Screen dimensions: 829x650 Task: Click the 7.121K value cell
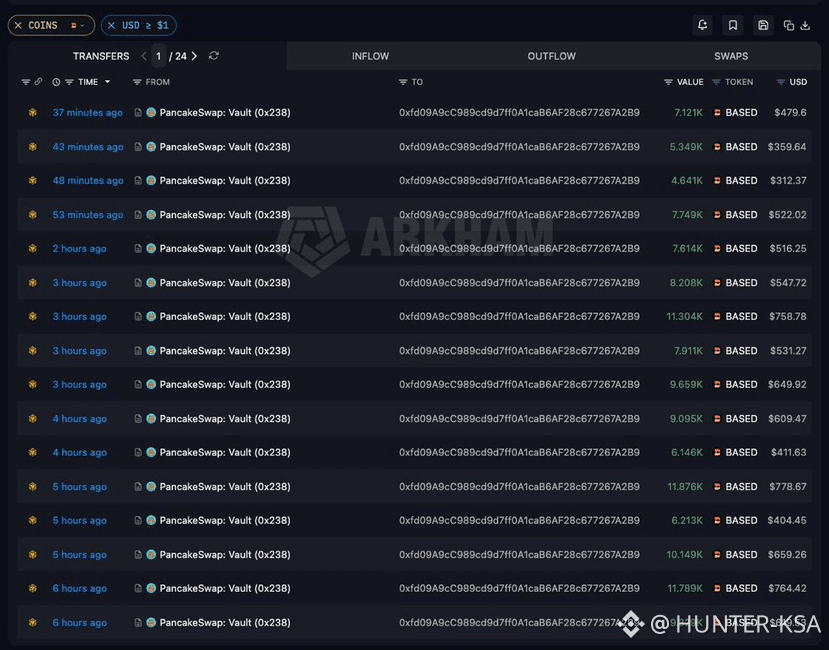pyautogui.click(x=688, y=112)
